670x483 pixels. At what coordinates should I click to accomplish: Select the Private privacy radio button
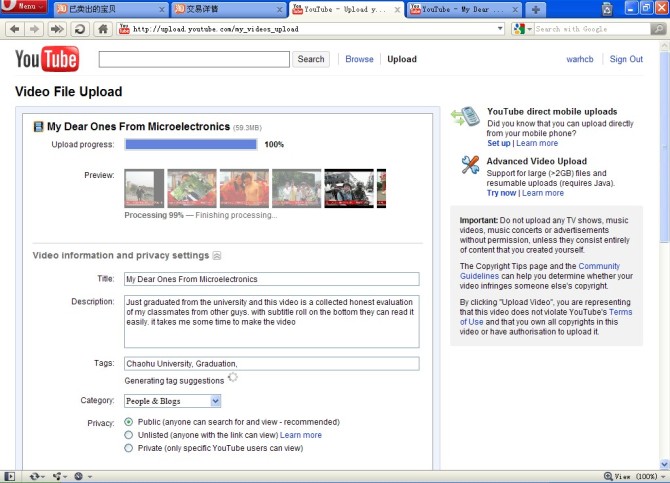[x=129, y=448]
